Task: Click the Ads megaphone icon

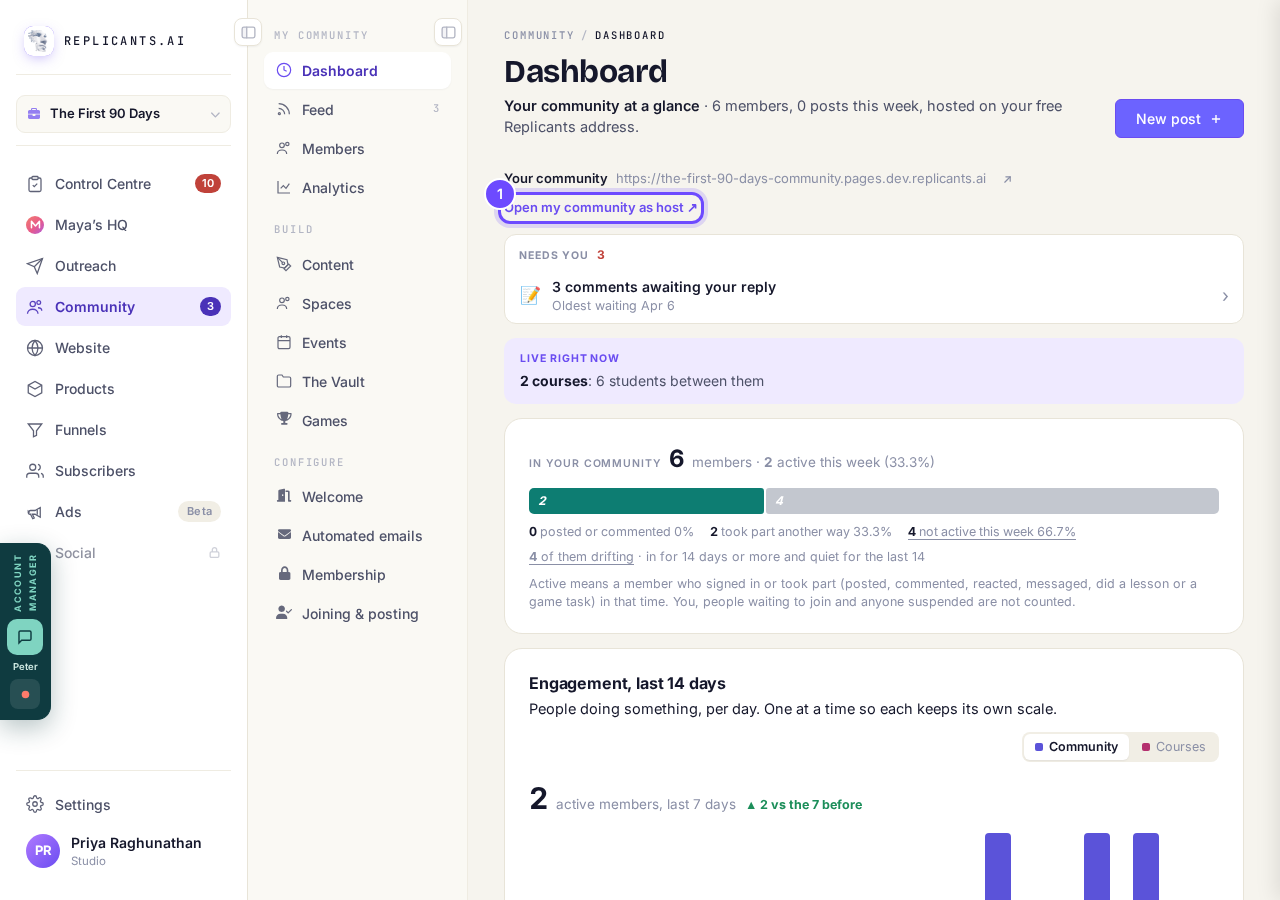Action: point(35,512)
